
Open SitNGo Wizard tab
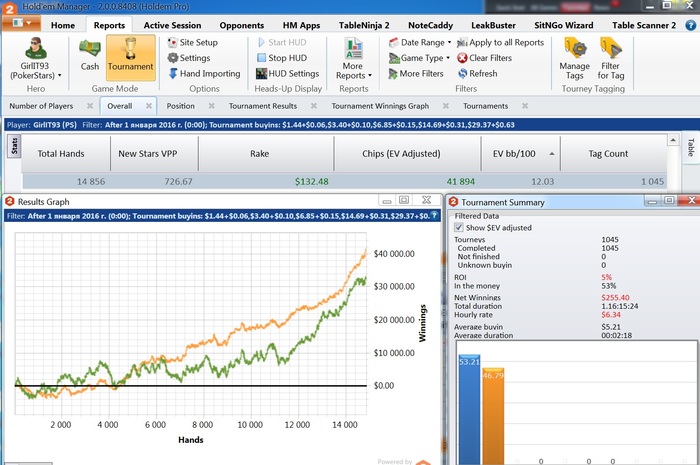563,25
